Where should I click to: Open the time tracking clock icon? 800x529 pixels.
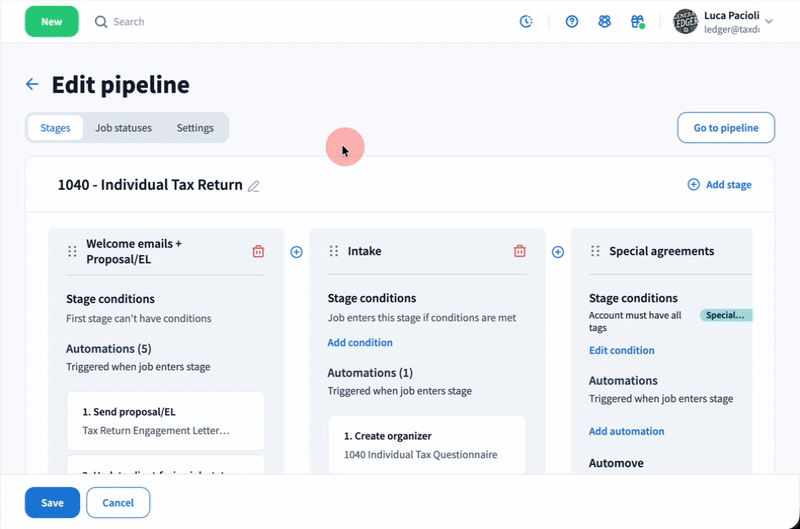coord(526,21)
